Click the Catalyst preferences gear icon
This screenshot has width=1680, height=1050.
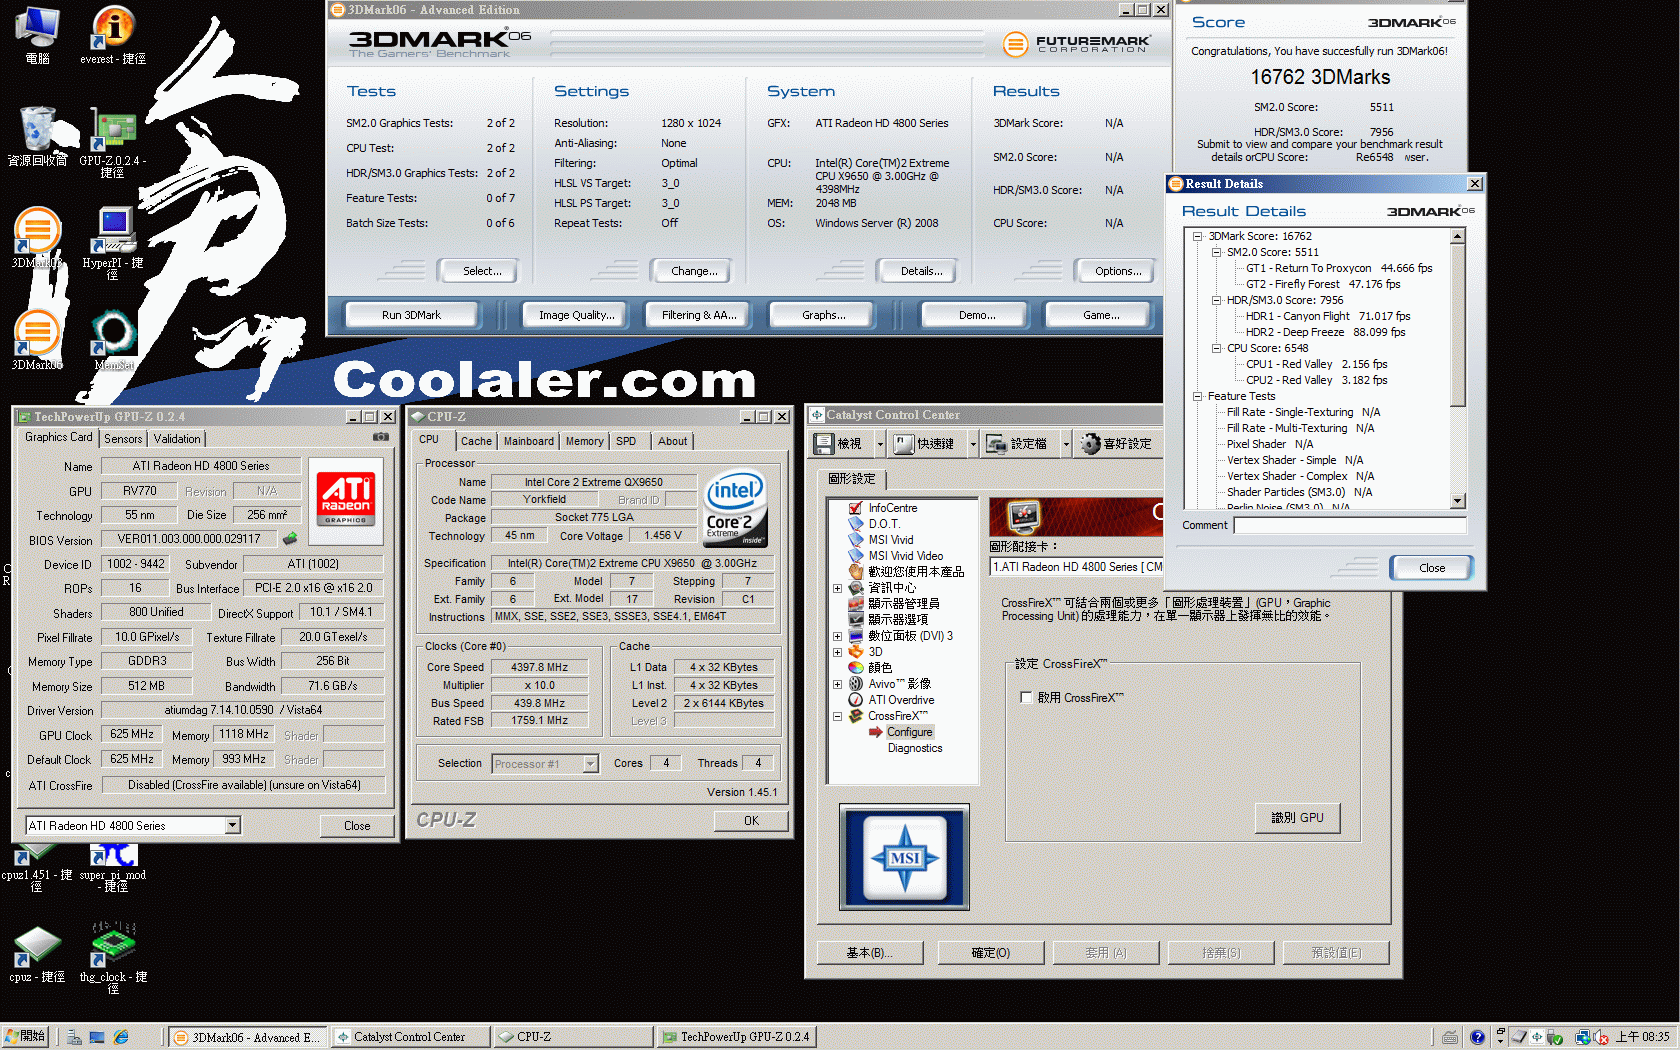[x=1091, y=444]
